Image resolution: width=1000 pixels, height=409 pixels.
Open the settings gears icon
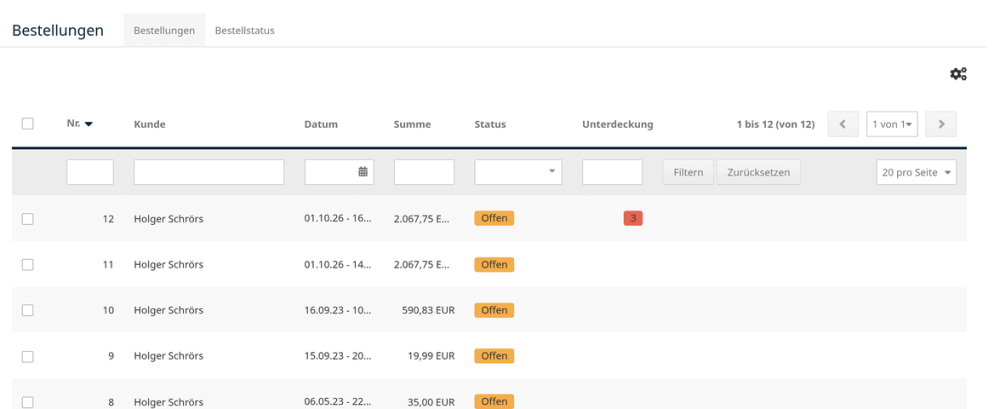pos(959,74)
